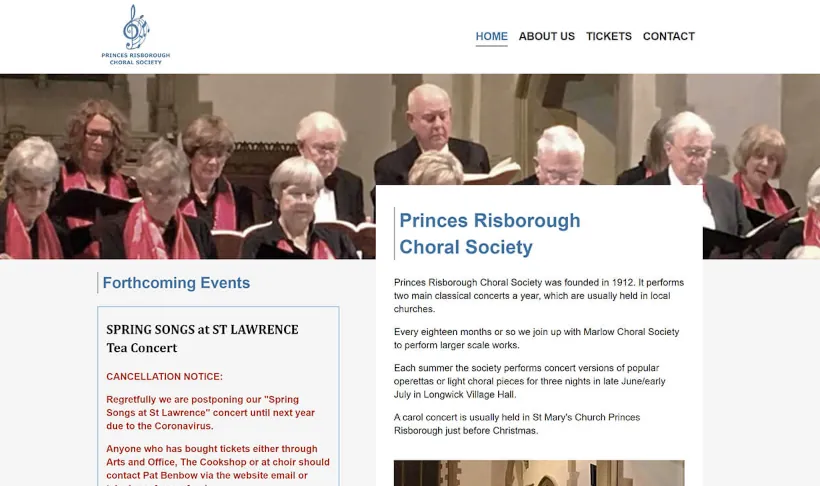Open the HOME menu item
This screenshot has height=486, width=820.
(491, 36)
